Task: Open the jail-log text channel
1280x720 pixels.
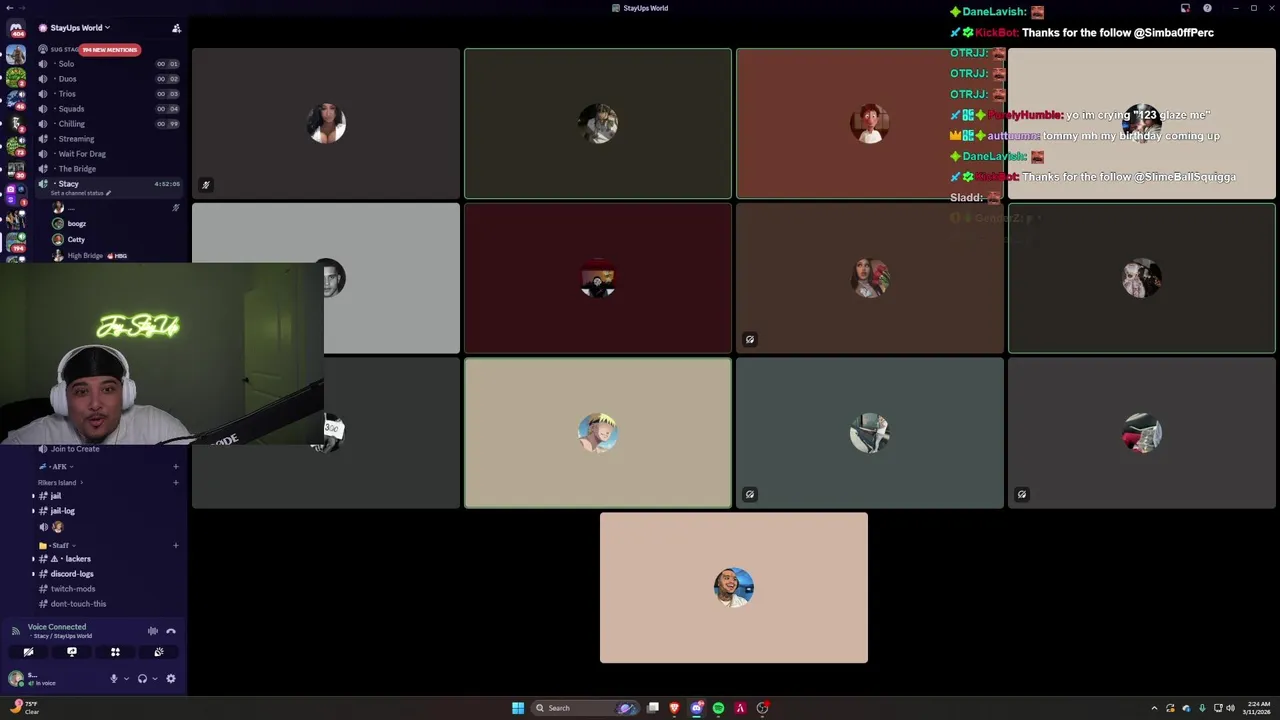Action: (x=110, y=511)
